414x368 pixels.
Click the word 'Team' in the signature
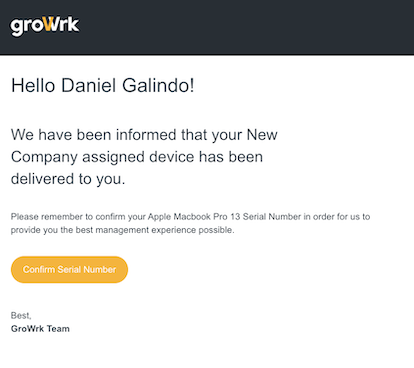click(x=58, y=329)
